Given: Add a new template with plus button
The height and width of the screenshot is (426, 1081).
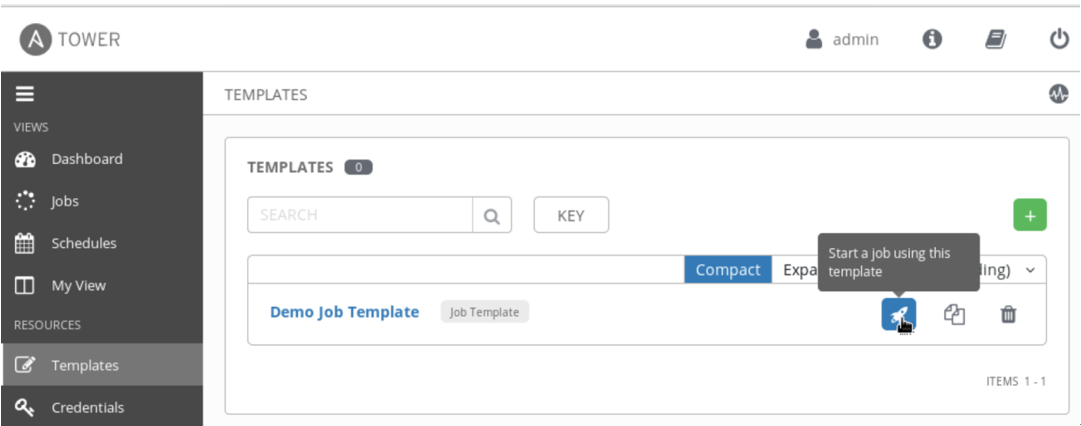Looking at the screenshot, I should pos(1030,215).
